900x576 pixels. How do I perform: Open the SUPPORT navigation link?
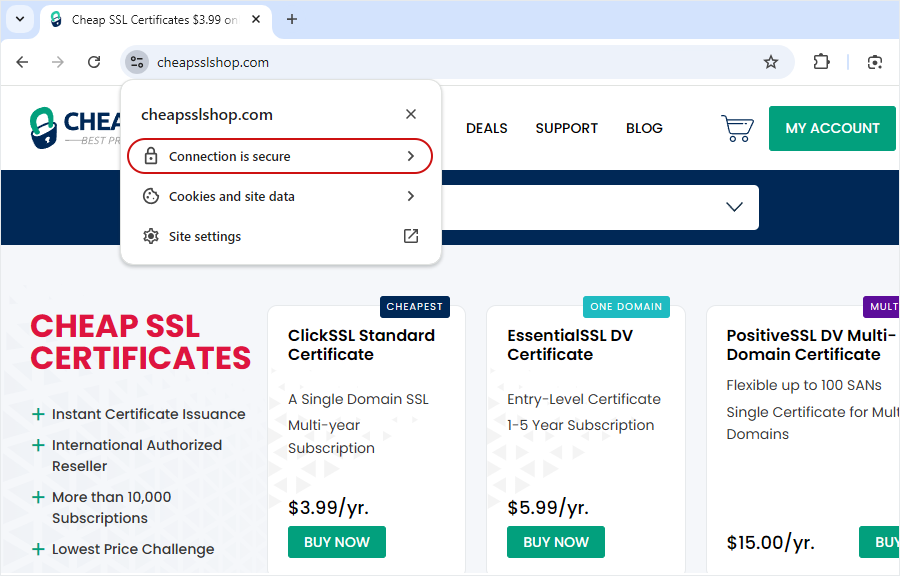click(567, 128)
